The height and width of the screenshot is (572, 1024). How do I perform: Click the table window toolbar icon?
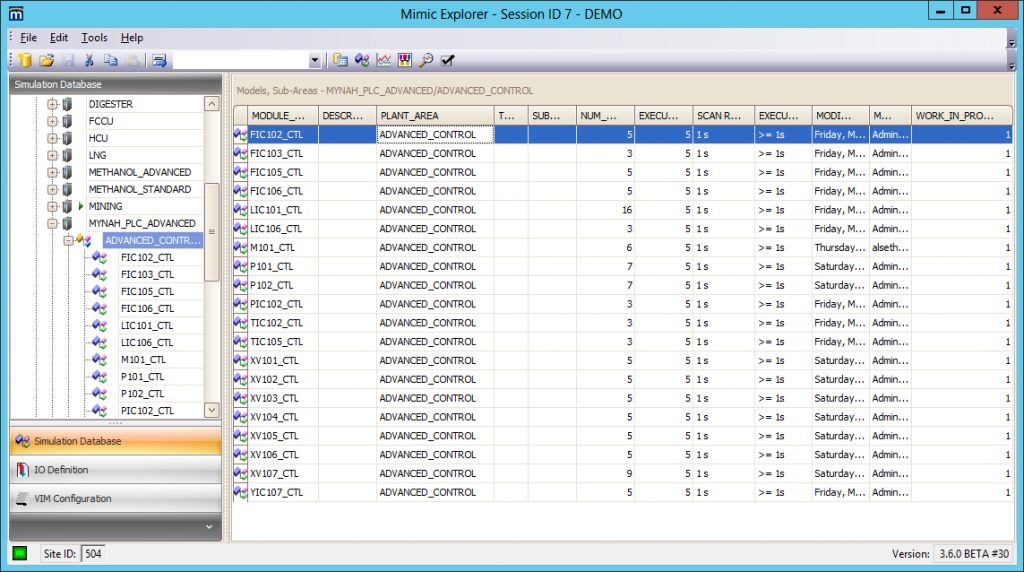[340, 60]
